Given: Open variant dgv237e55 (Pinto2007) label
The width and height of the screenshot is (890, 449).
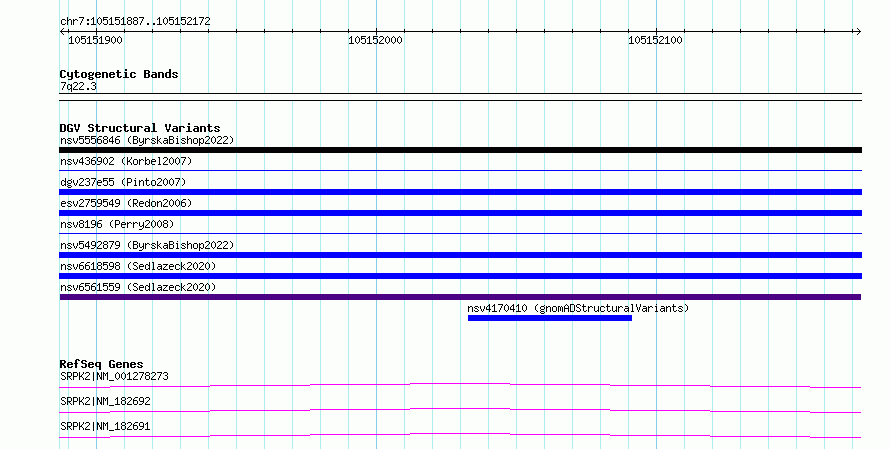Looking at the screenshot, I should (x=123, y=182).
